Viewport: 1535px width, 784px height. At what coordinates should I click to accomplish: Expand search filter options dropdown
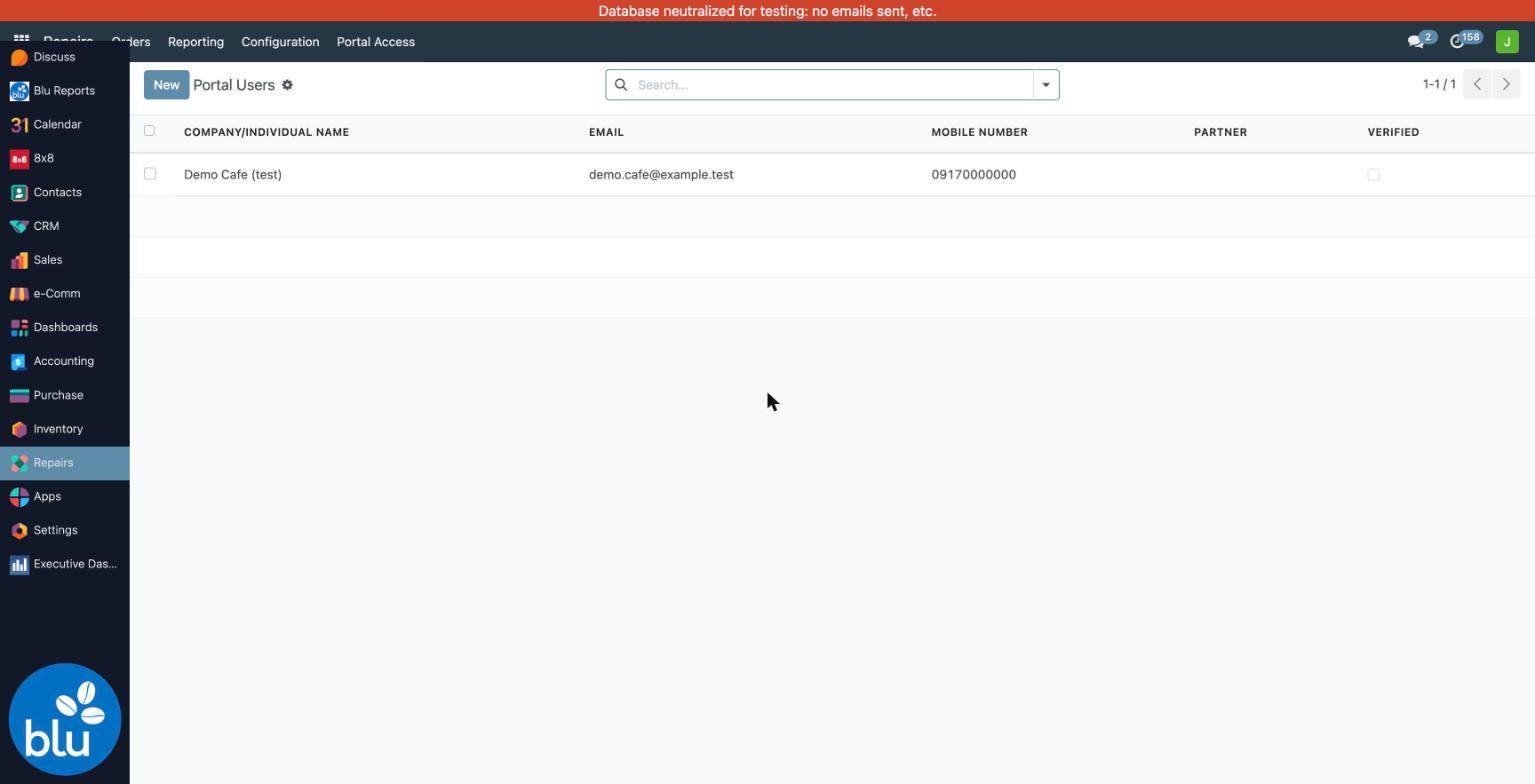coord(1046,85)
